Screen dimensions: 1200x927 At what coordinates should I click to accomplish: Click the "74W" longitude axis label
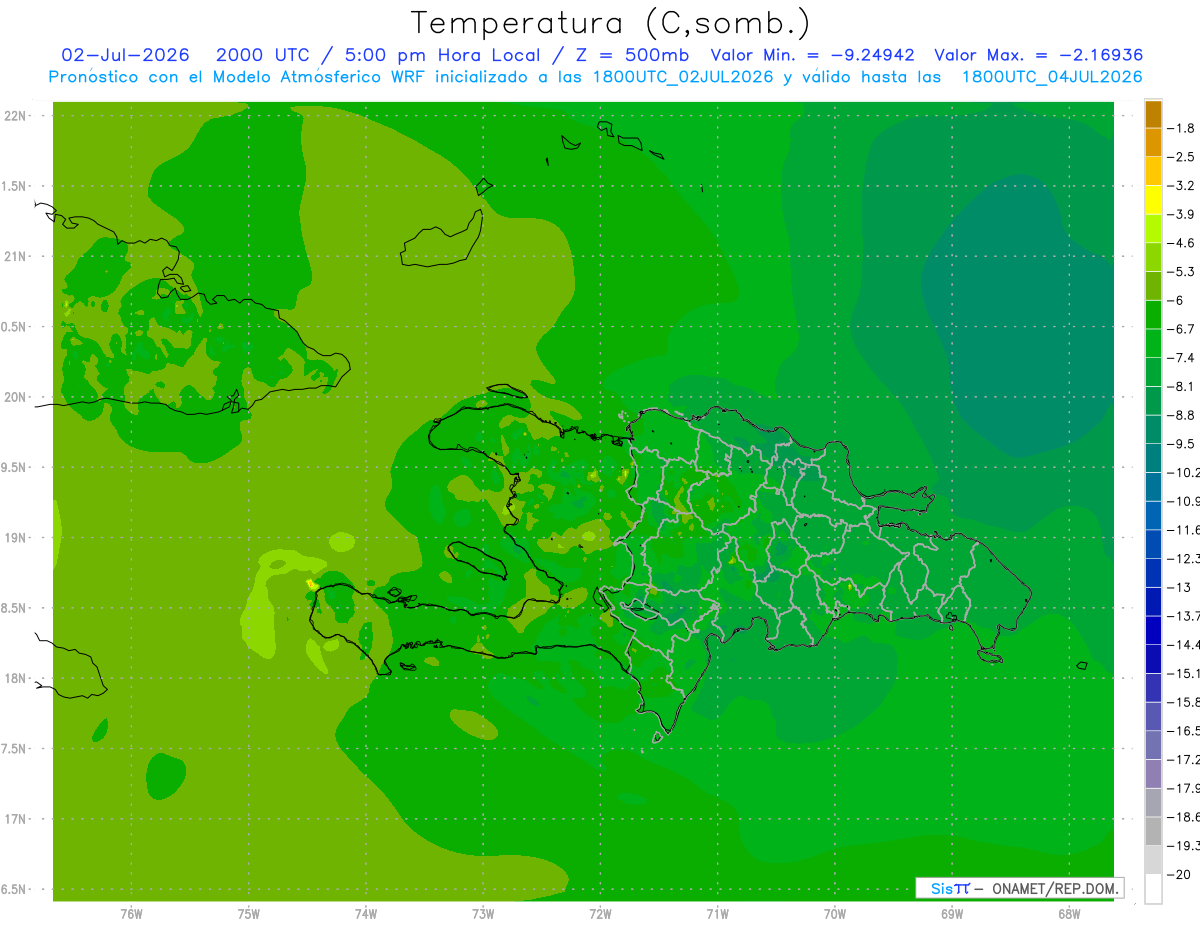[365, 914]
